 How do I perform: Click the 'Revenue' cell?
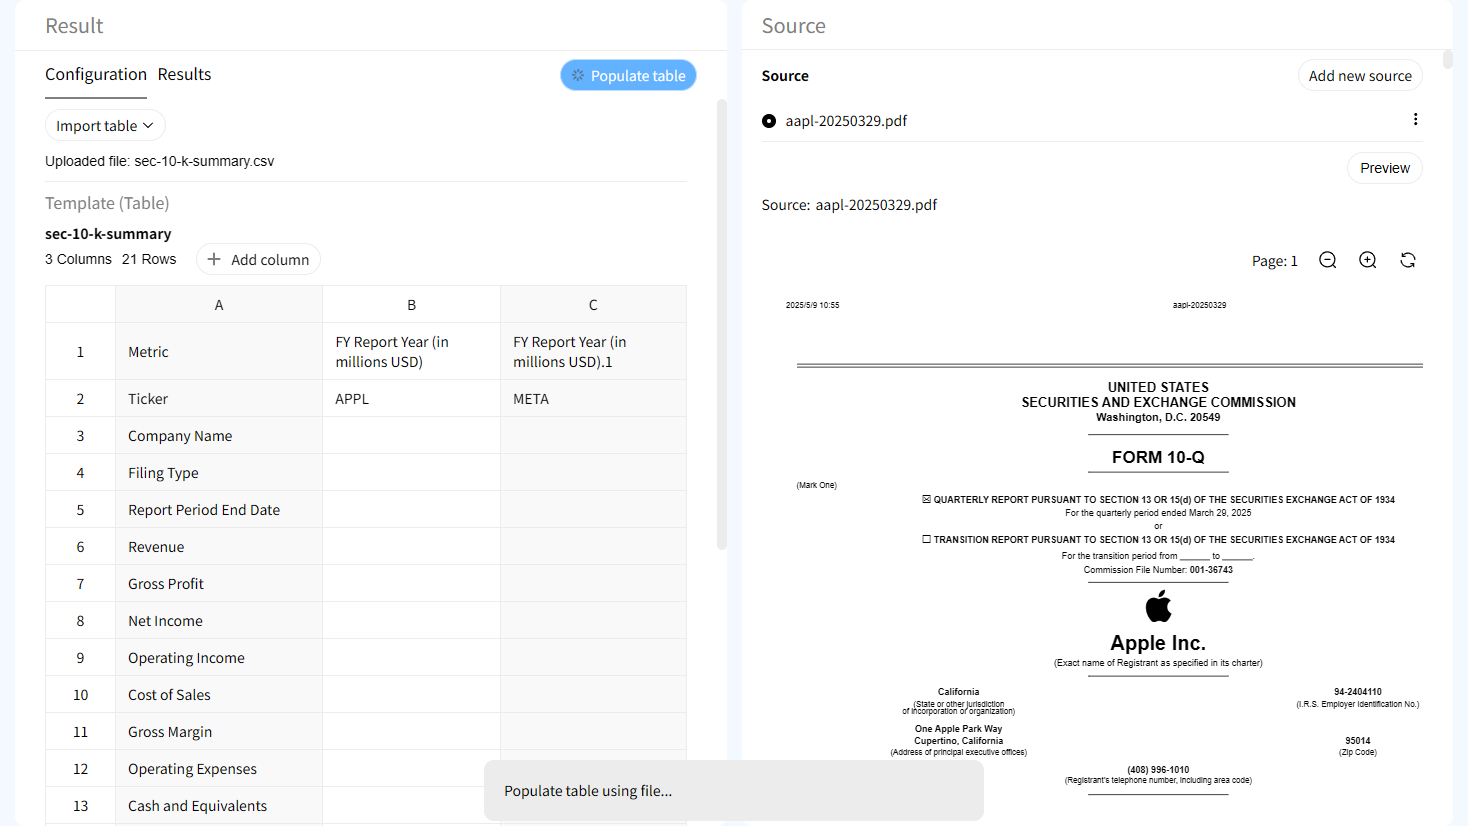click(x=219, y=547)
